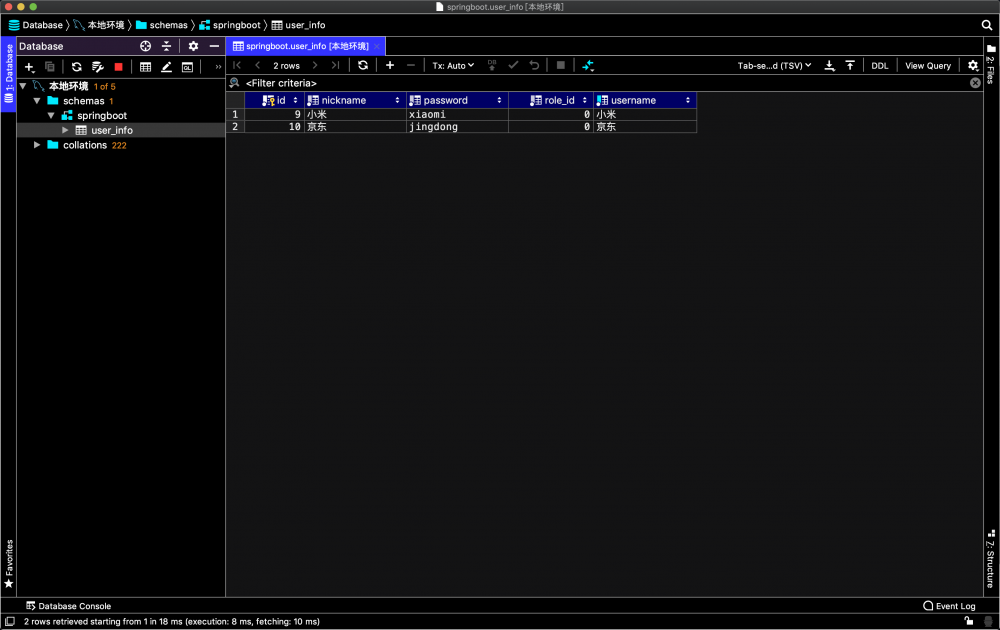
Task: Sort by the password column header
Action: coord(457,100)
